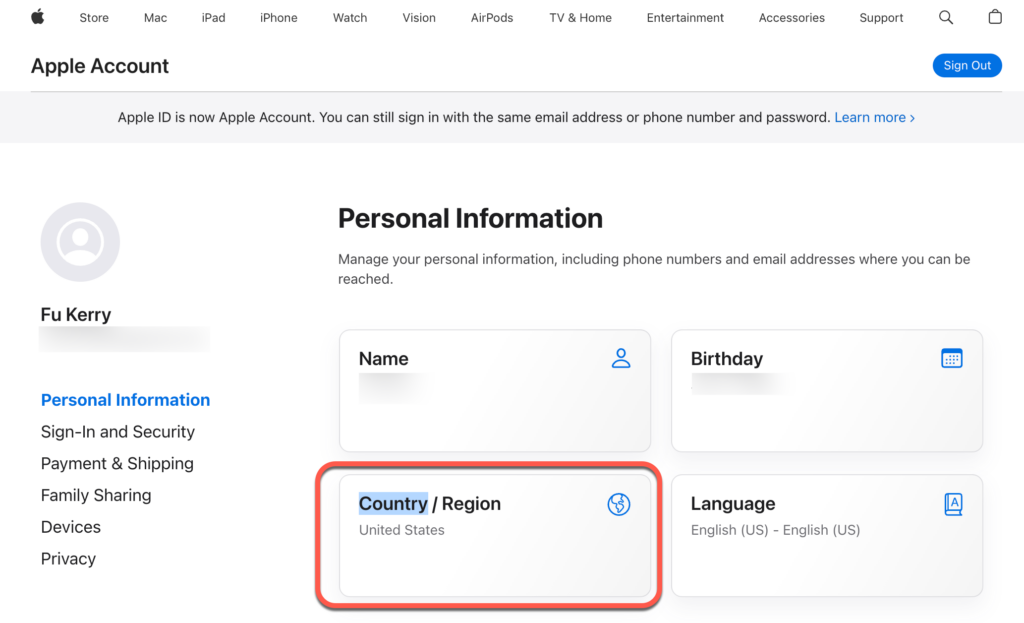Image resolution: width=1024 pixels, height=623 pixels.
Task: Click the profile avatar picture
Action: (80, 242)
